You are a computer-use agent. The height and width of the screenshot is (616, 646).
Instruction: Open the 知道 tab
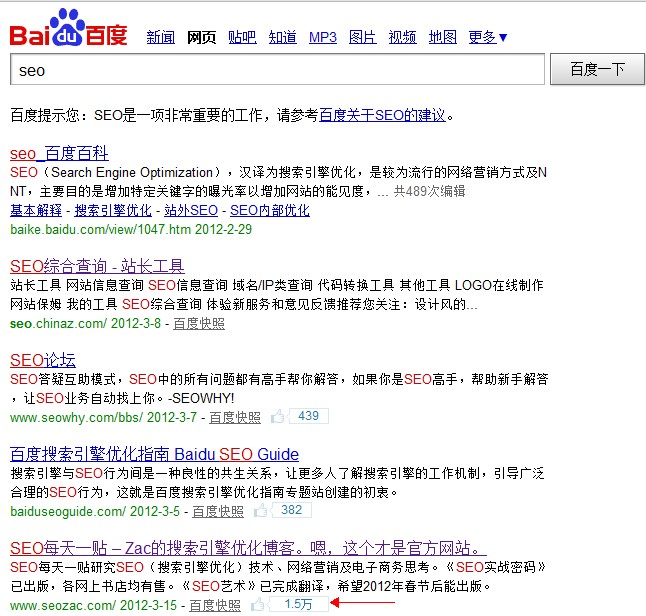tap(283, 37)
